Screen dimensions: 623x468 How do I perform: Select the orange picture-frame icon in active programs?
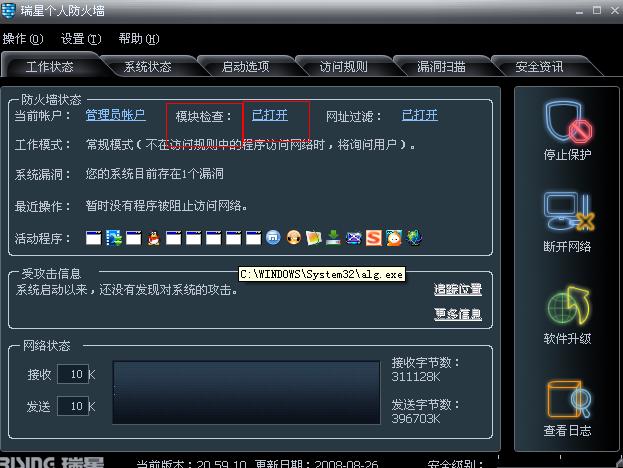tap(313, 238)
